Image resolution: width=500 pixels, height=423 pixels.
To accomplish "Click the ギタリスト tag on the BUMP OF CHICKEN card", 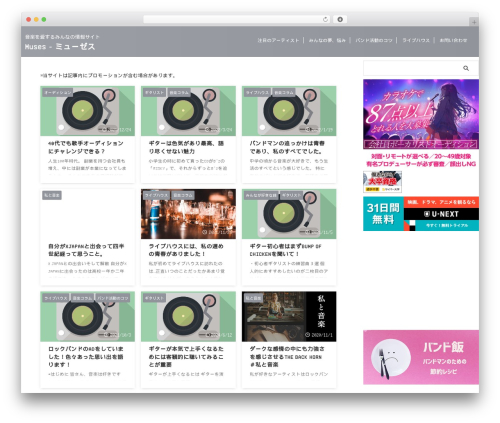I will 291,195.
